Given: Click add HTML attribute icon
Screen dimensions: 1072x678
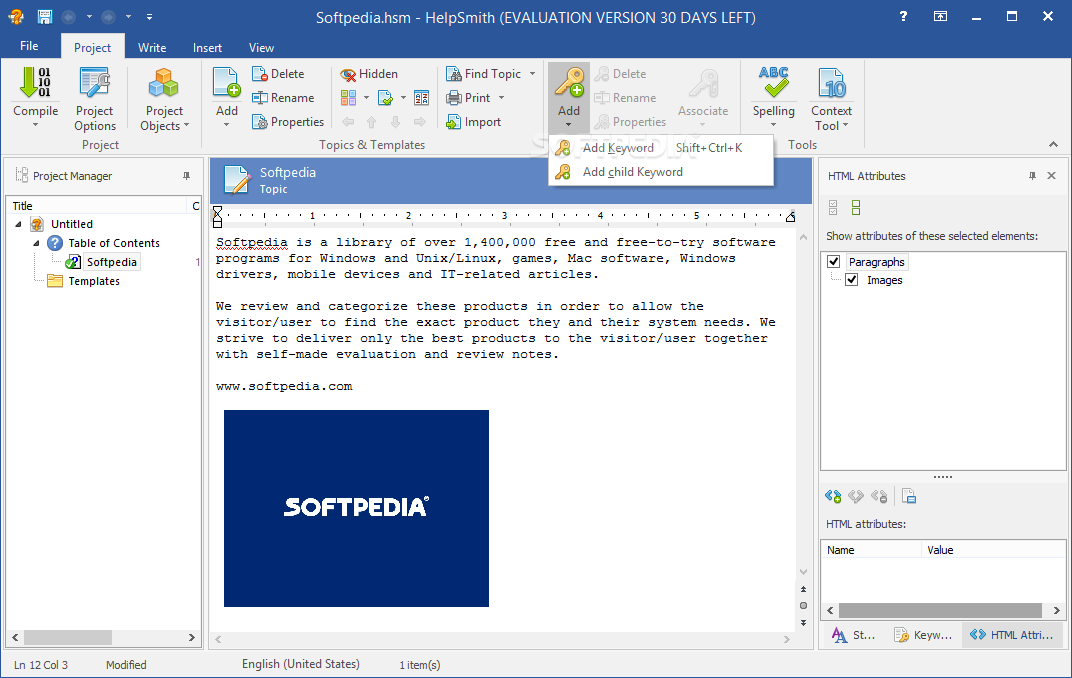Looking at the screenshot, I should [833, 496].
